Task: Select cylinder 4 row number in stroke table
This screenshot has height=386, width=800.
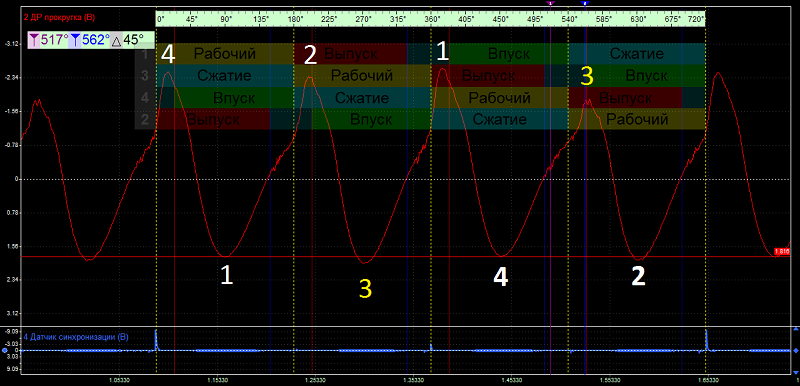Action: point(145,98)
